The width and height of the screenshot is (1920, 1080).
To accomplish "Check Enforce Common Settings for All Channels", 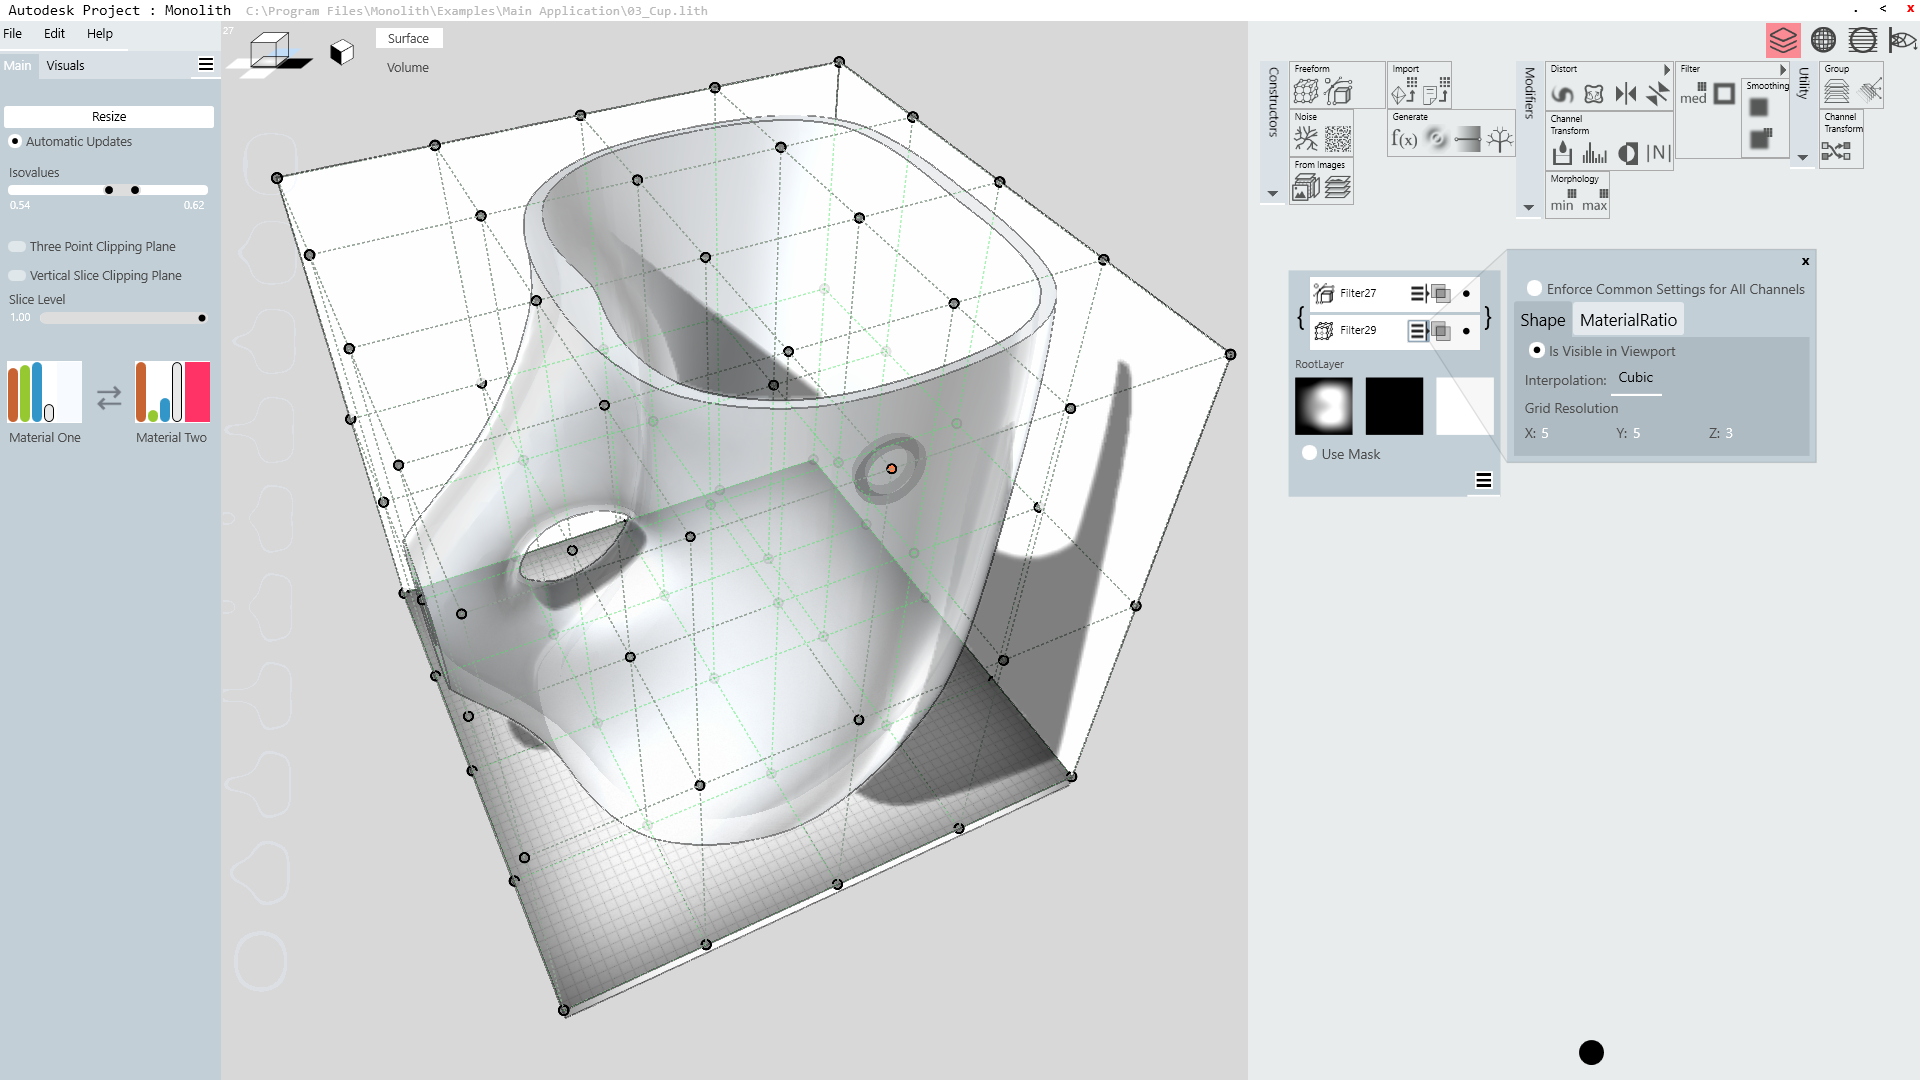I will 1534,289.
